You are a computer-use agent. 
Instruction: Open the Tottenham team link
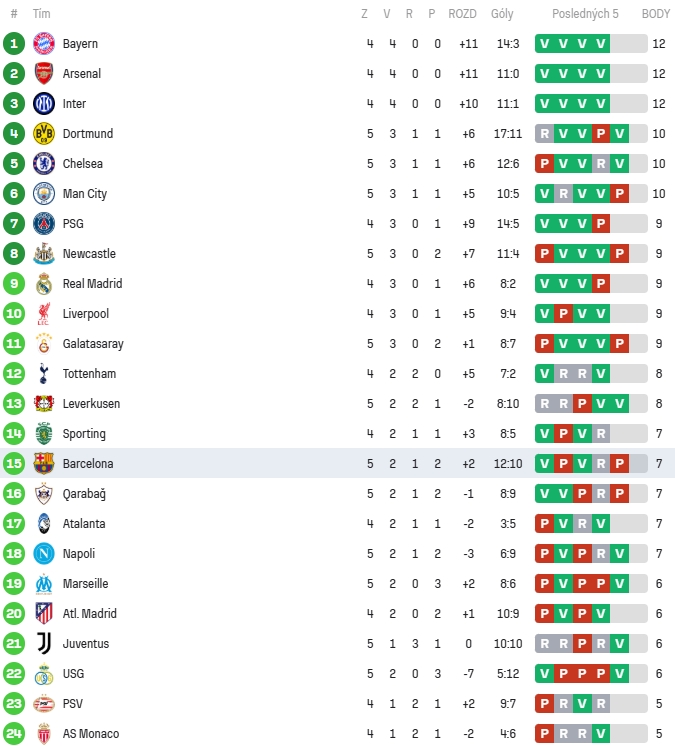coord(89,374)
